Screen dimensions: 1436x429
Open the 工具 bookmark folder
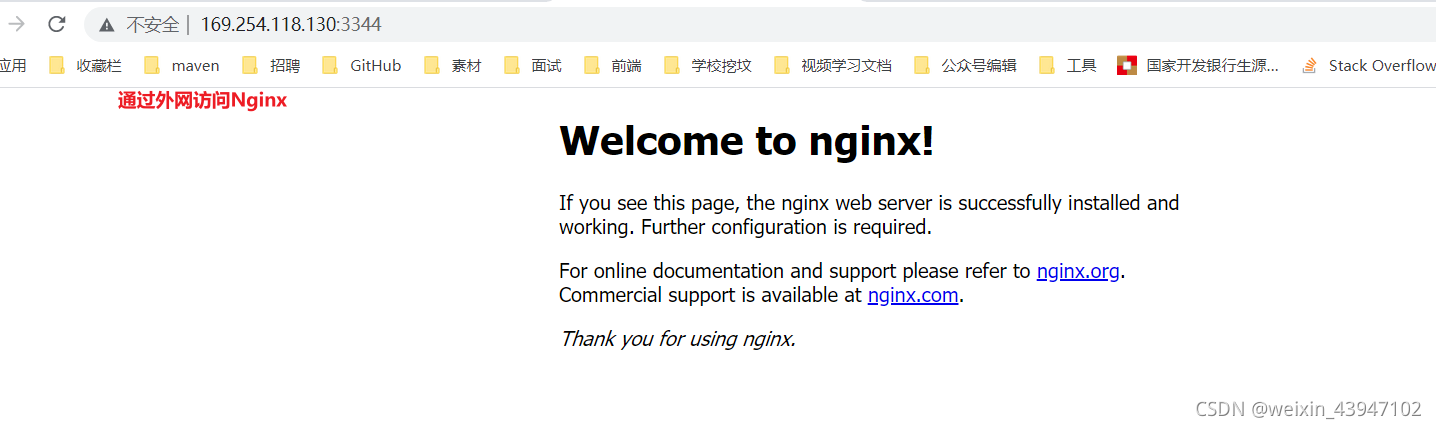pos(1068,66)
